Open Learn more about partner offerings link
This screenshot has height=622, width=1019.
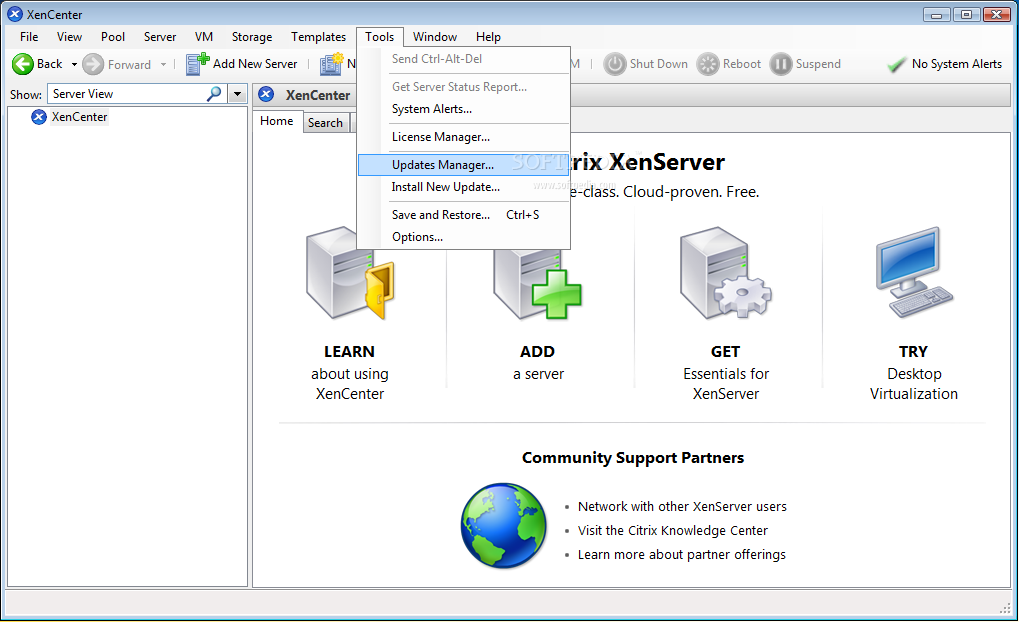682,554
